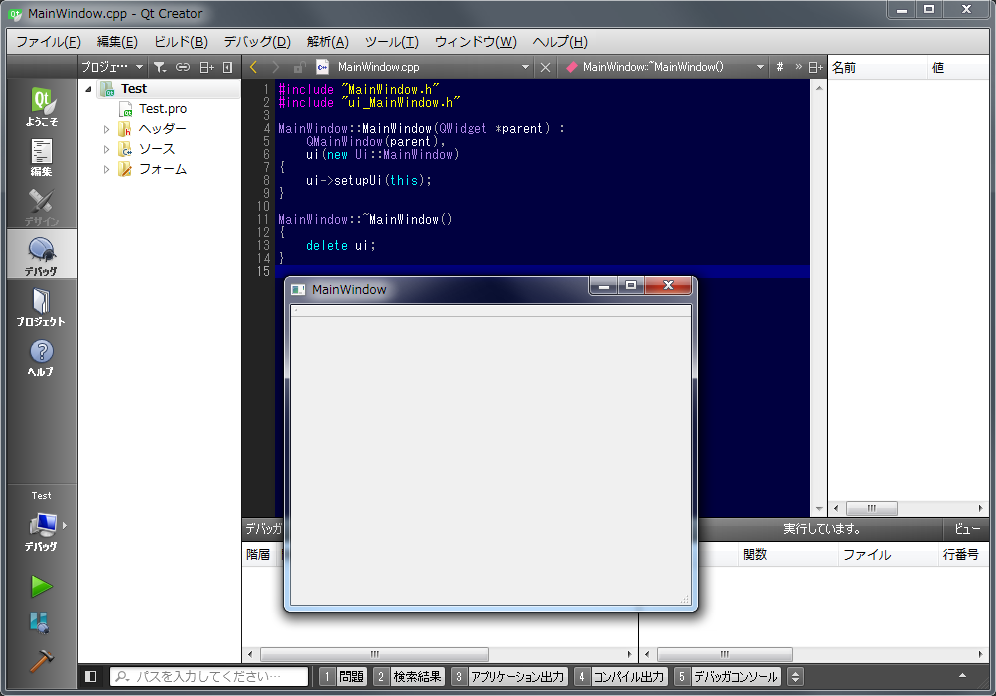996x696 pixels.
Task: Open the Projects (プロジェクト) mode
Action: pos(42,307)
